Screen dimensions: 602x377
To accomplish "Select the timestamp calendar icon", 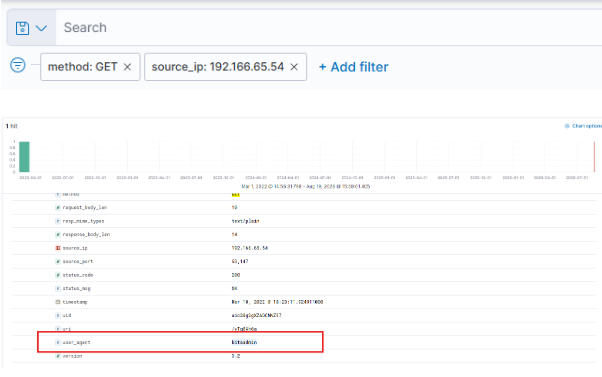I will (58, 302).
